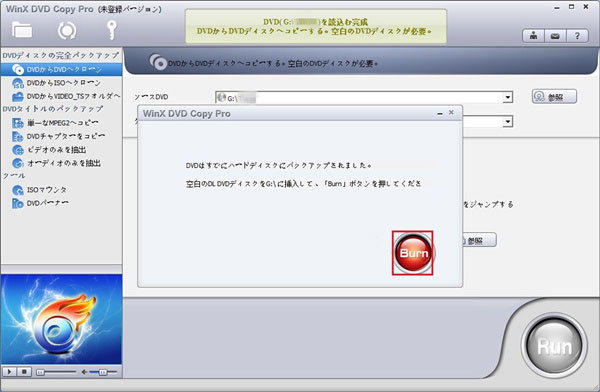600x392 pixels.
Task: Click the DVD burner icon
Action: pos(18,203)
